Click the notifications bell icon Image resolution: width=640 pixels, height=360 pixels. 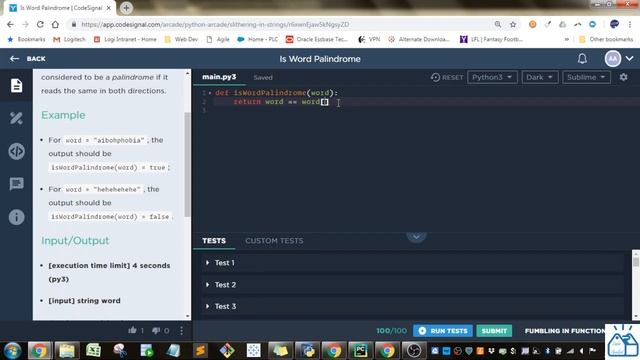tap(582, 59)
